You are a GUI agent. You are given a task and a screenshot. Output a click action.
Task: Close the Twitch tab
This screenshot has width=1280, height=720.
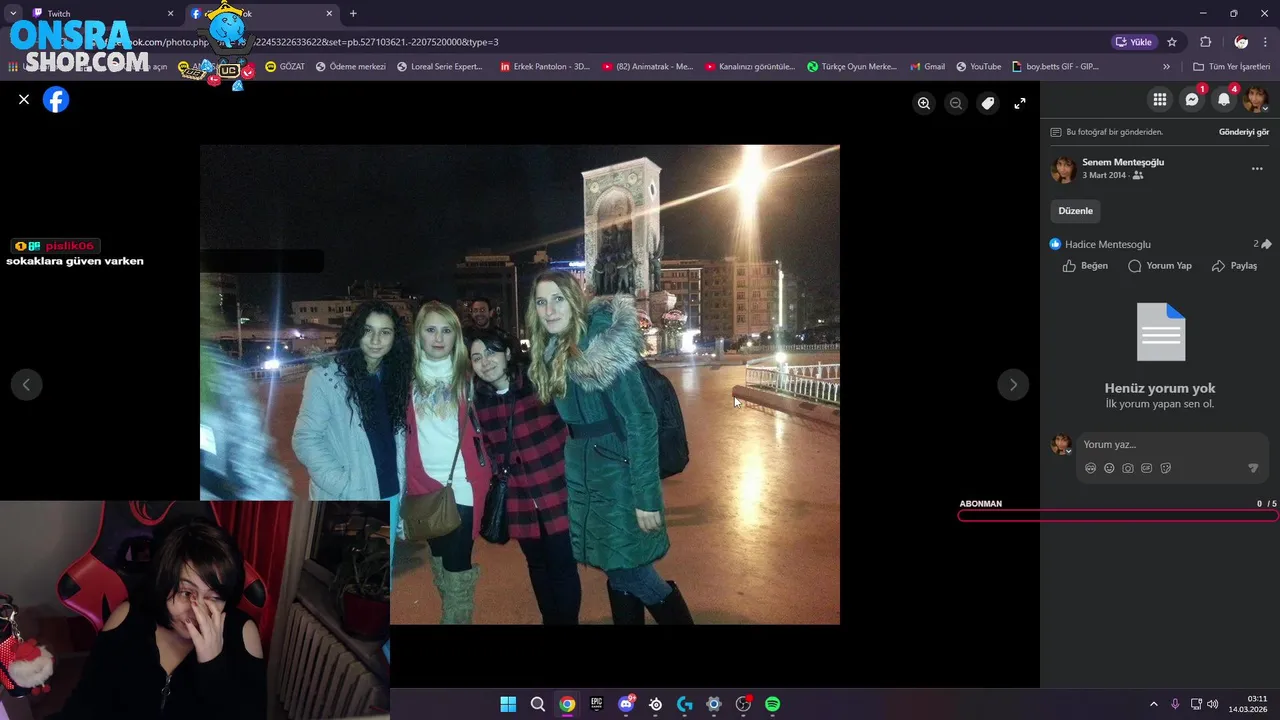click(x=170, y=14)
